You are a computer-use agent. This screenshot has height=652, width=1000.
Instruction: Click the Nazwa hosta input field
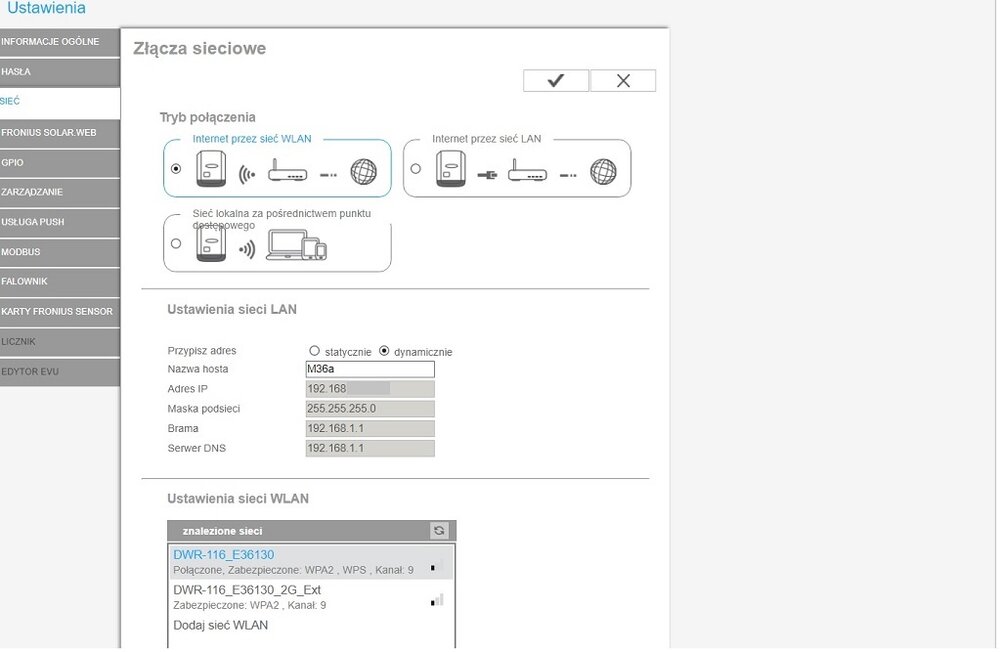pyautogui.click(x=370, y=369)
